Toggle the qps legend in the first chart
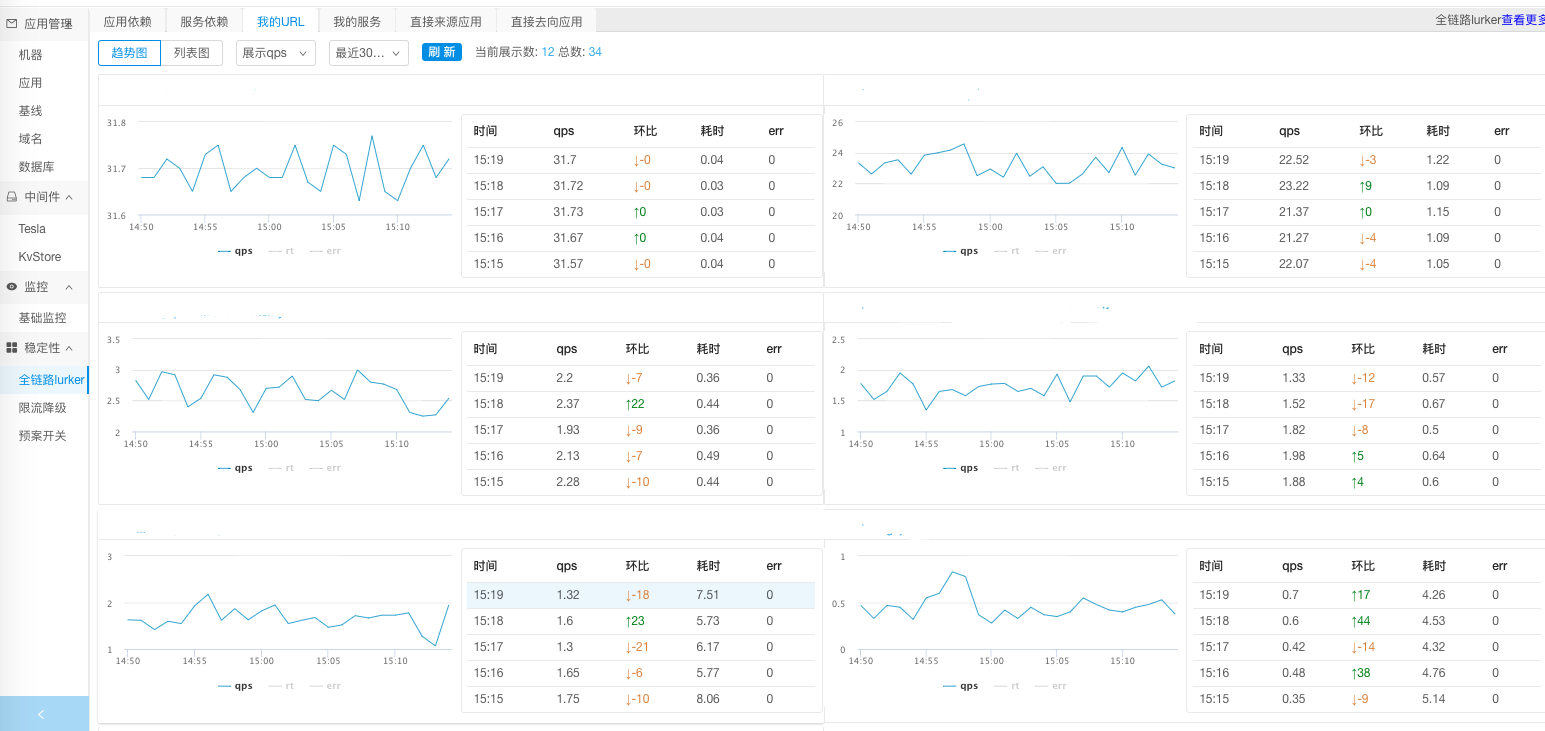1545x731 pixels. click(236, 251)
